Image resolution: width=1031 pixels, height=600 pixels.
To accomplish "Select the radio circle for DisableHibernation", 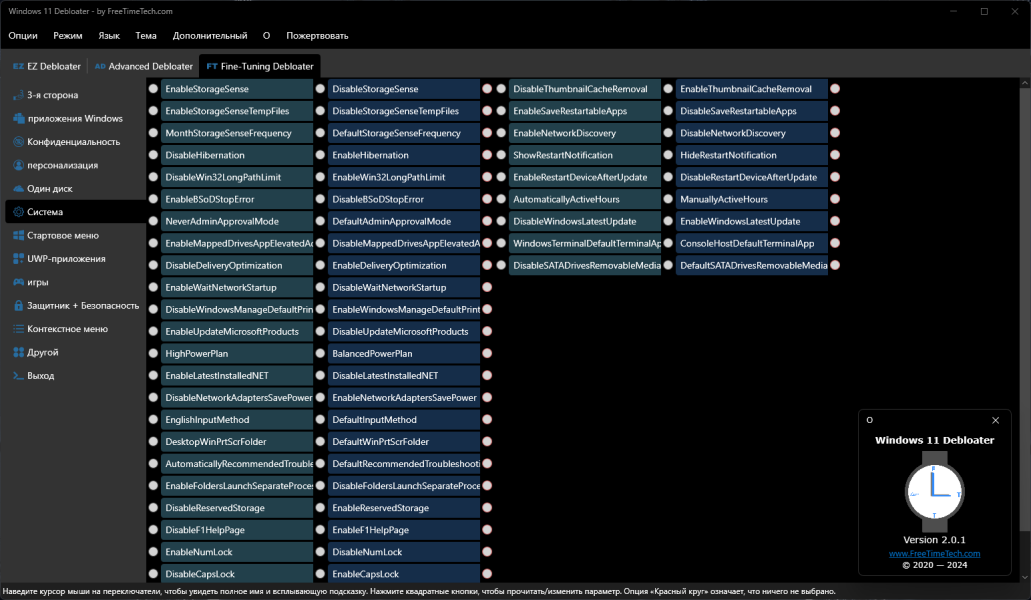I will tap(153, 155).
